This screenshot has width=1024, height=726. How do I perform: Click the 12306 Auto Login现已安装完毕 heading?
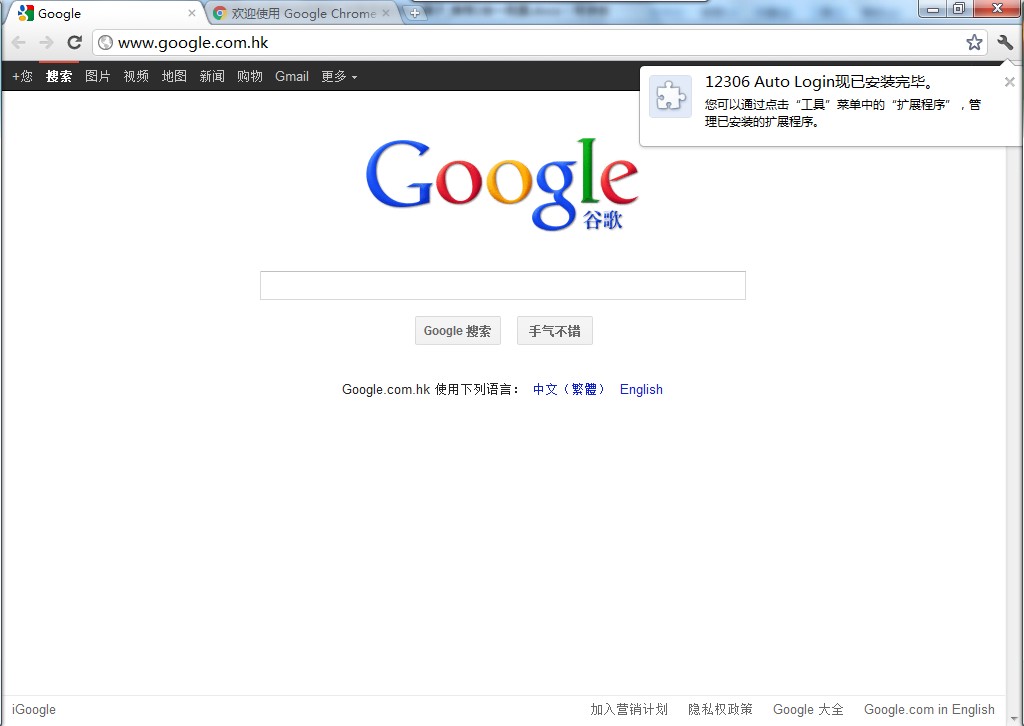pyautogui.click(x=820, y=82)
